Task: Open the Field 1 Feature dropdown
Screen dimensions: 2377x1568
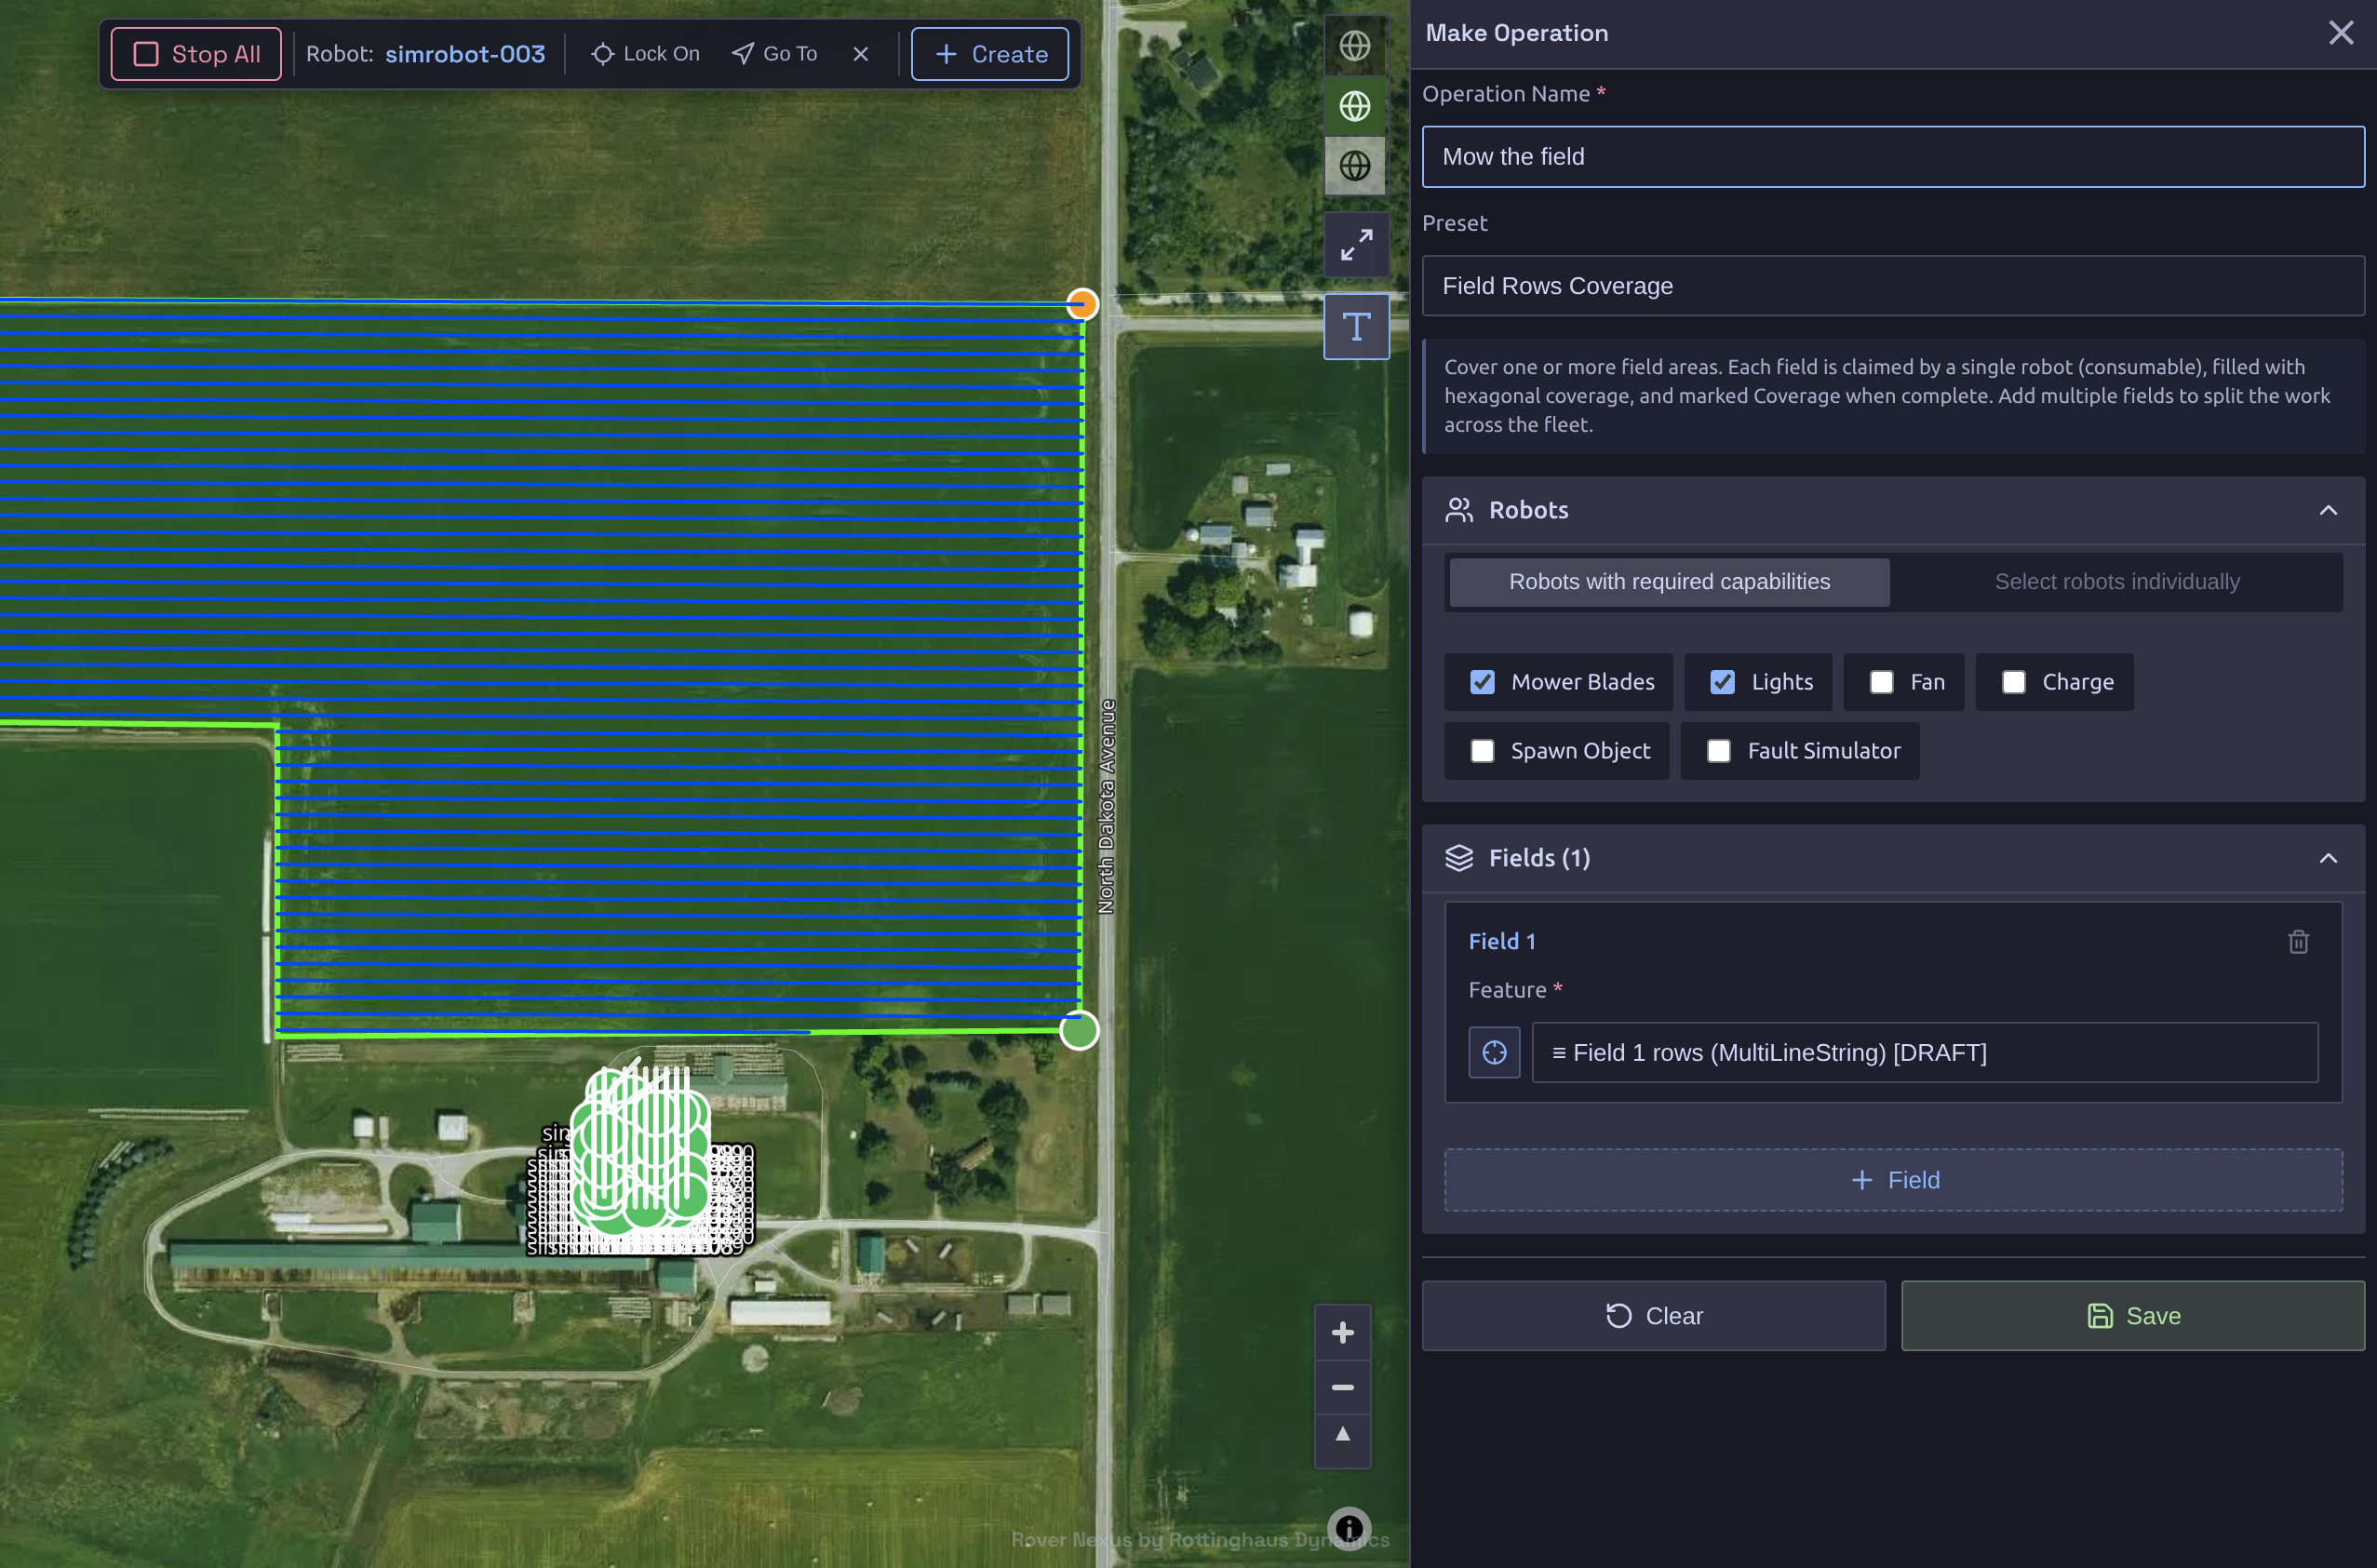Action: click(x=1925, y=1053)
